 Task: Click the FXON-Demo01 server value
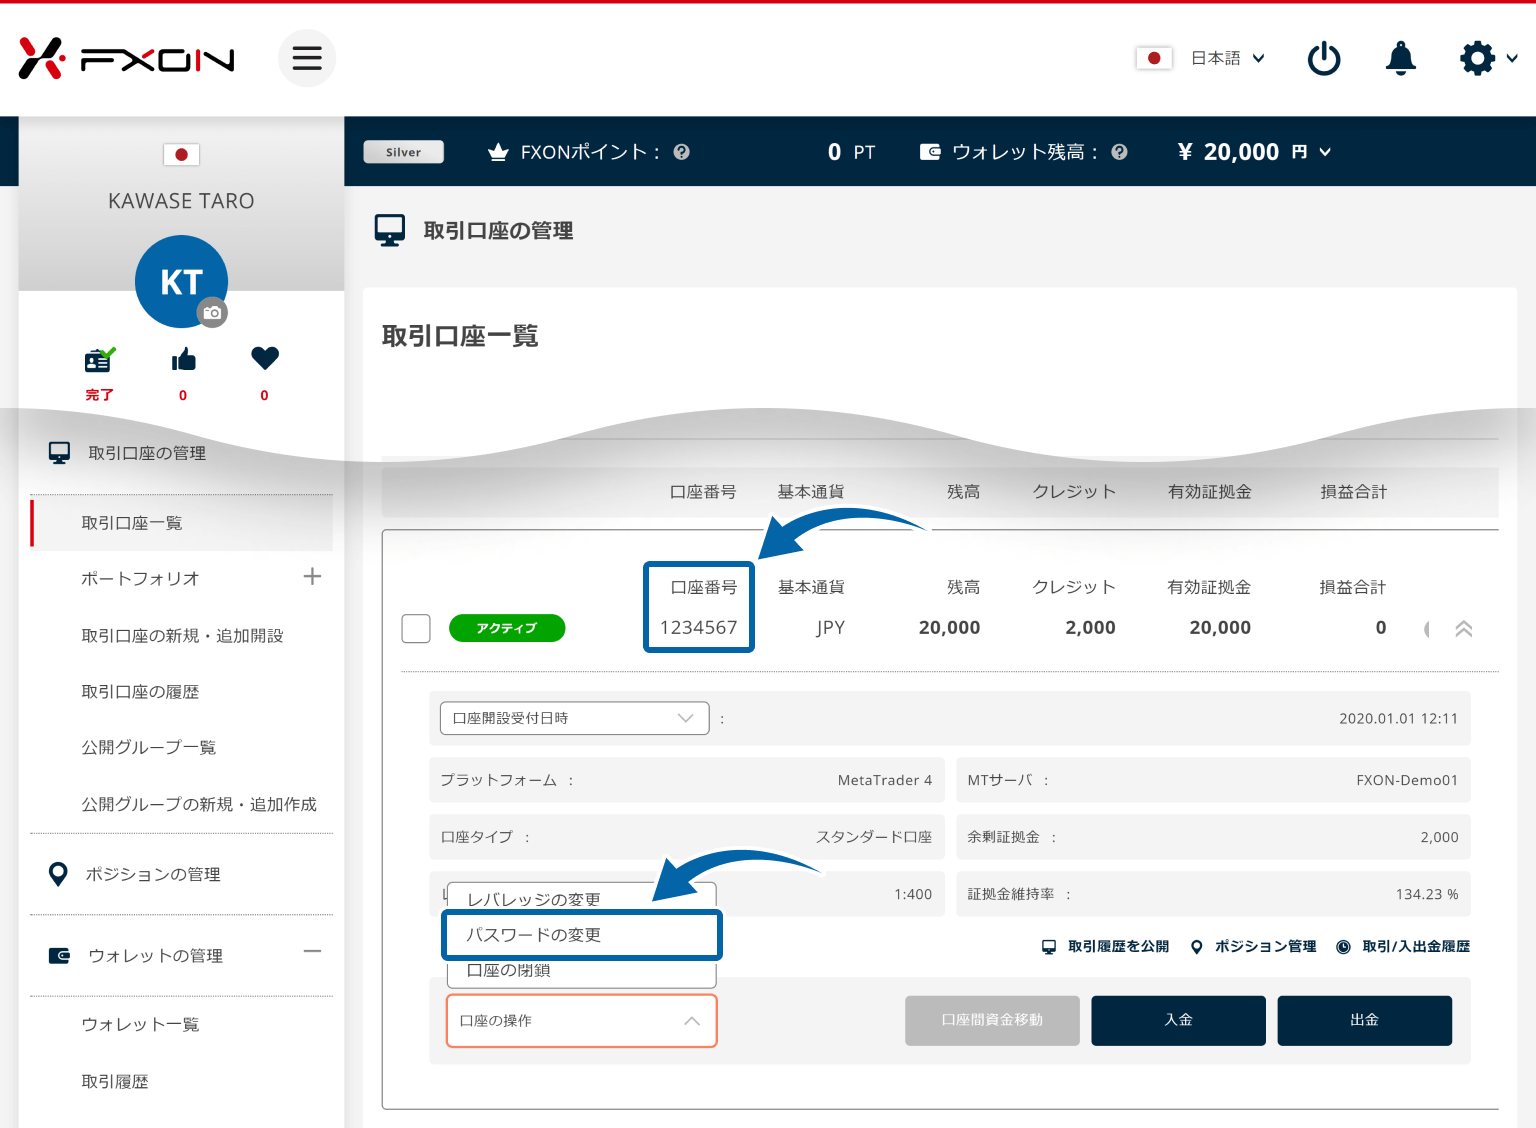1407,781
